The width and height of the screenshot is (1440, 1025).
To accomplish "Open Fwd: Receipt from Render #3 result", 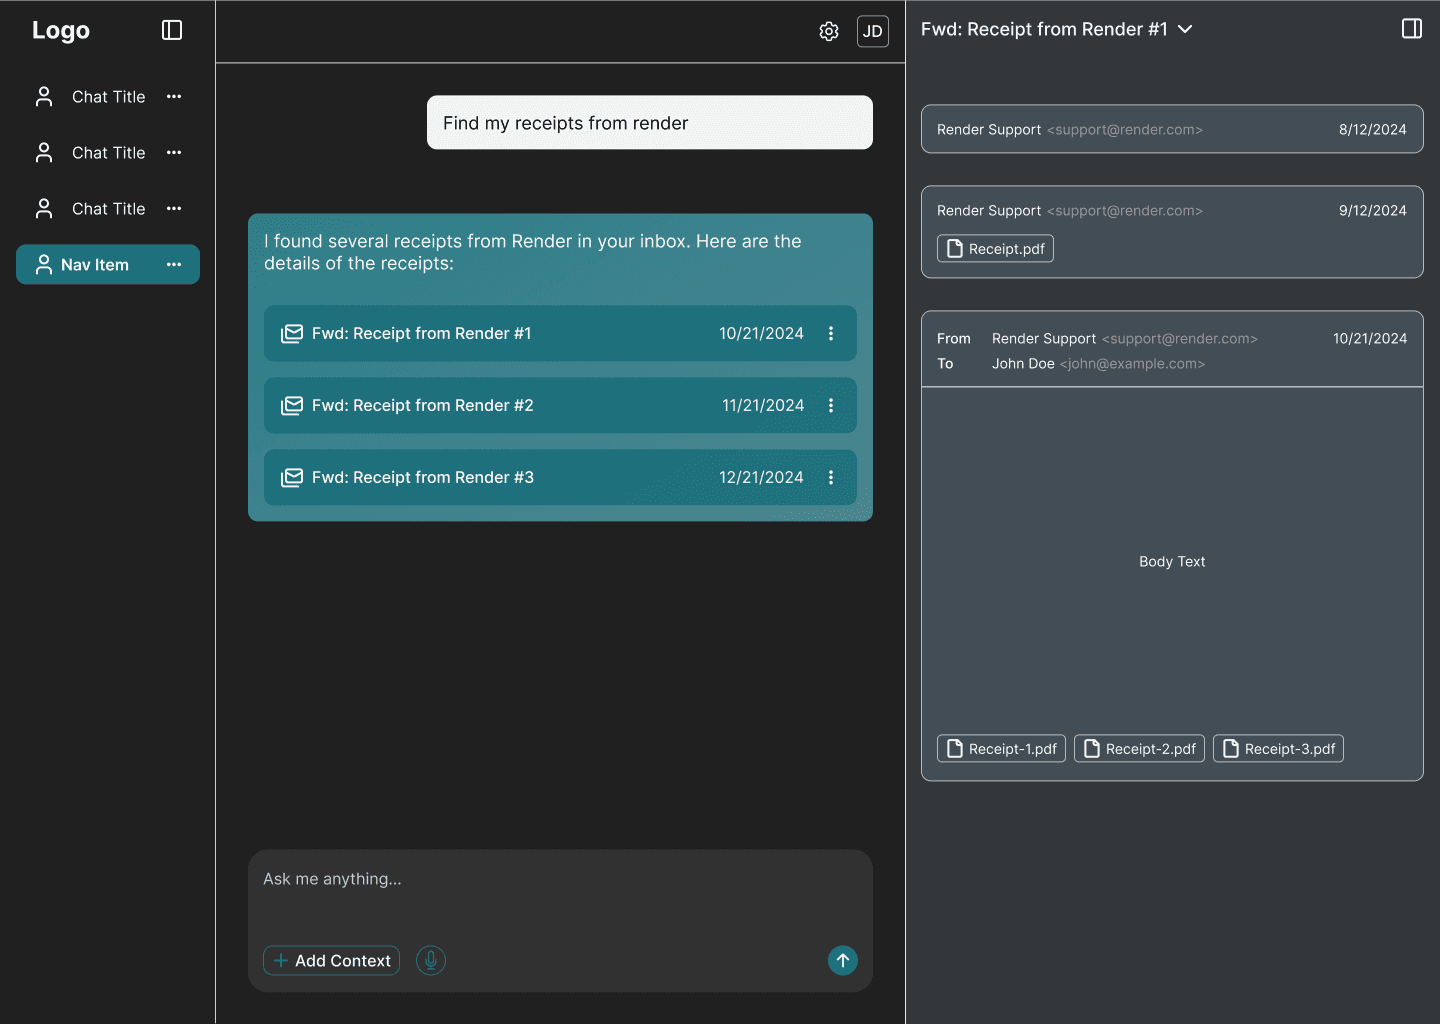I will [560, 478].
